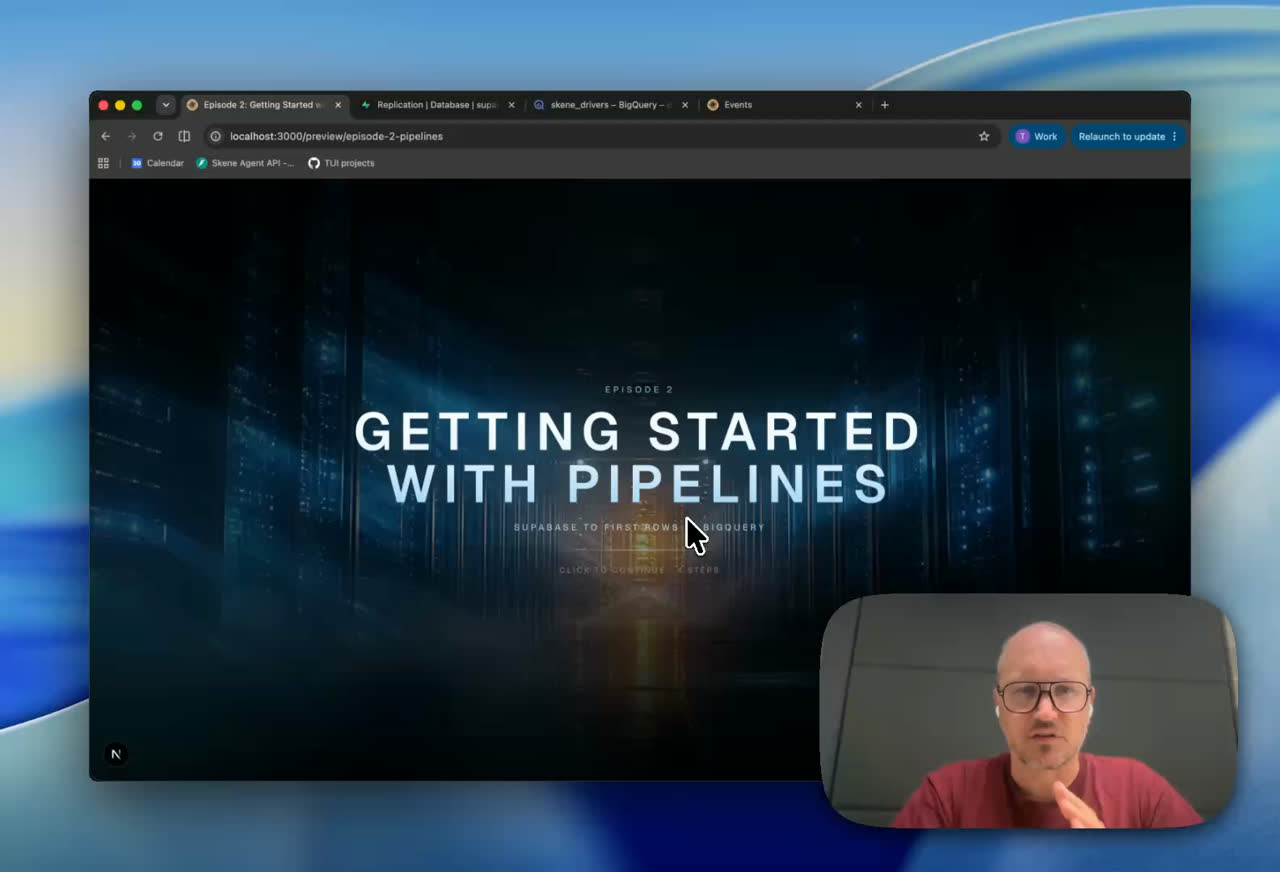Go forward to the next page
Image resolution: width=1280 pixels, height=872 pixels.
click(x=131, y=136)
